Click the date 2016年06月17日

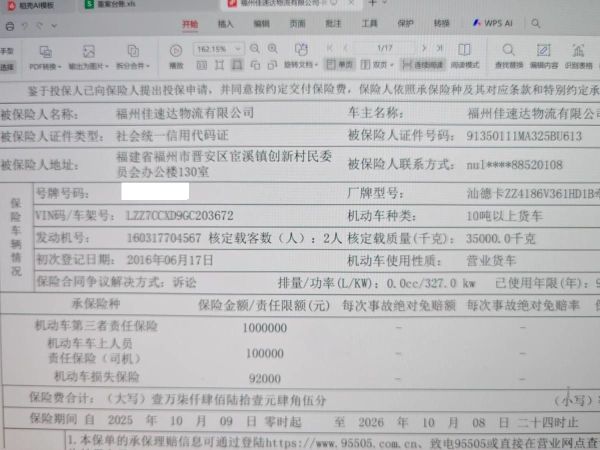point(170,260)
